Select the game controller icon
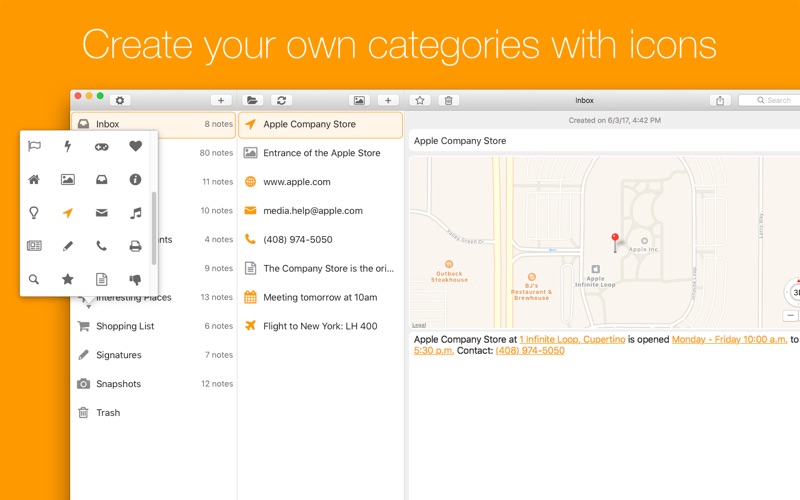Image resolution: width=800 pixels, height=500 pixels. point(101,146)
